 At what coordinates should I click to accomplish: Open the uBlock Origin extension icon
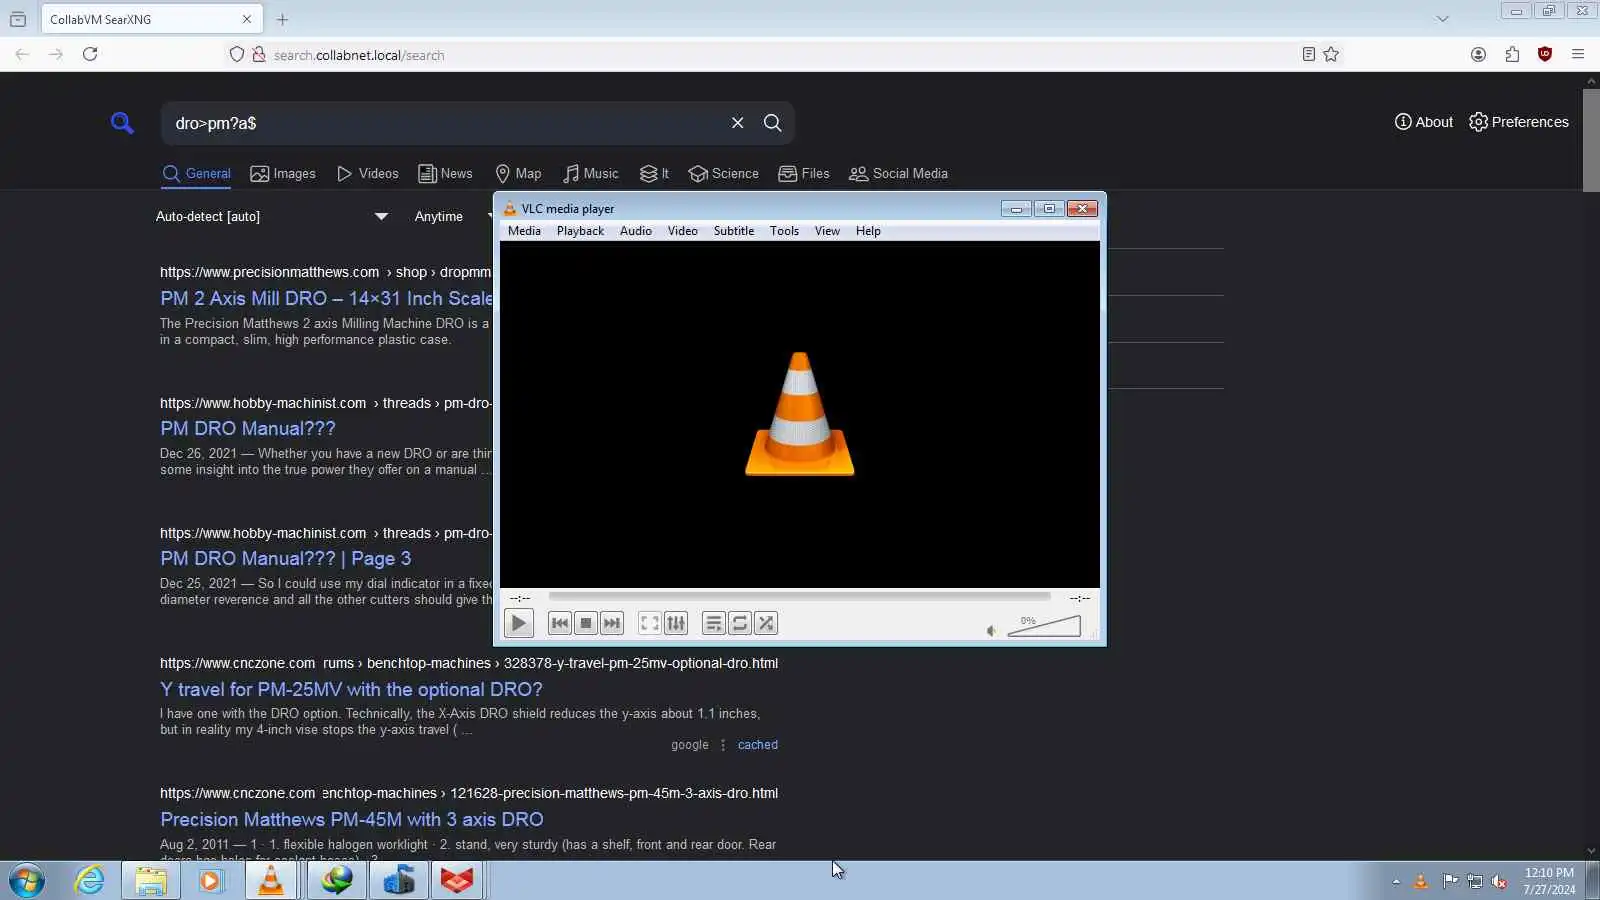click(1545, 55)
